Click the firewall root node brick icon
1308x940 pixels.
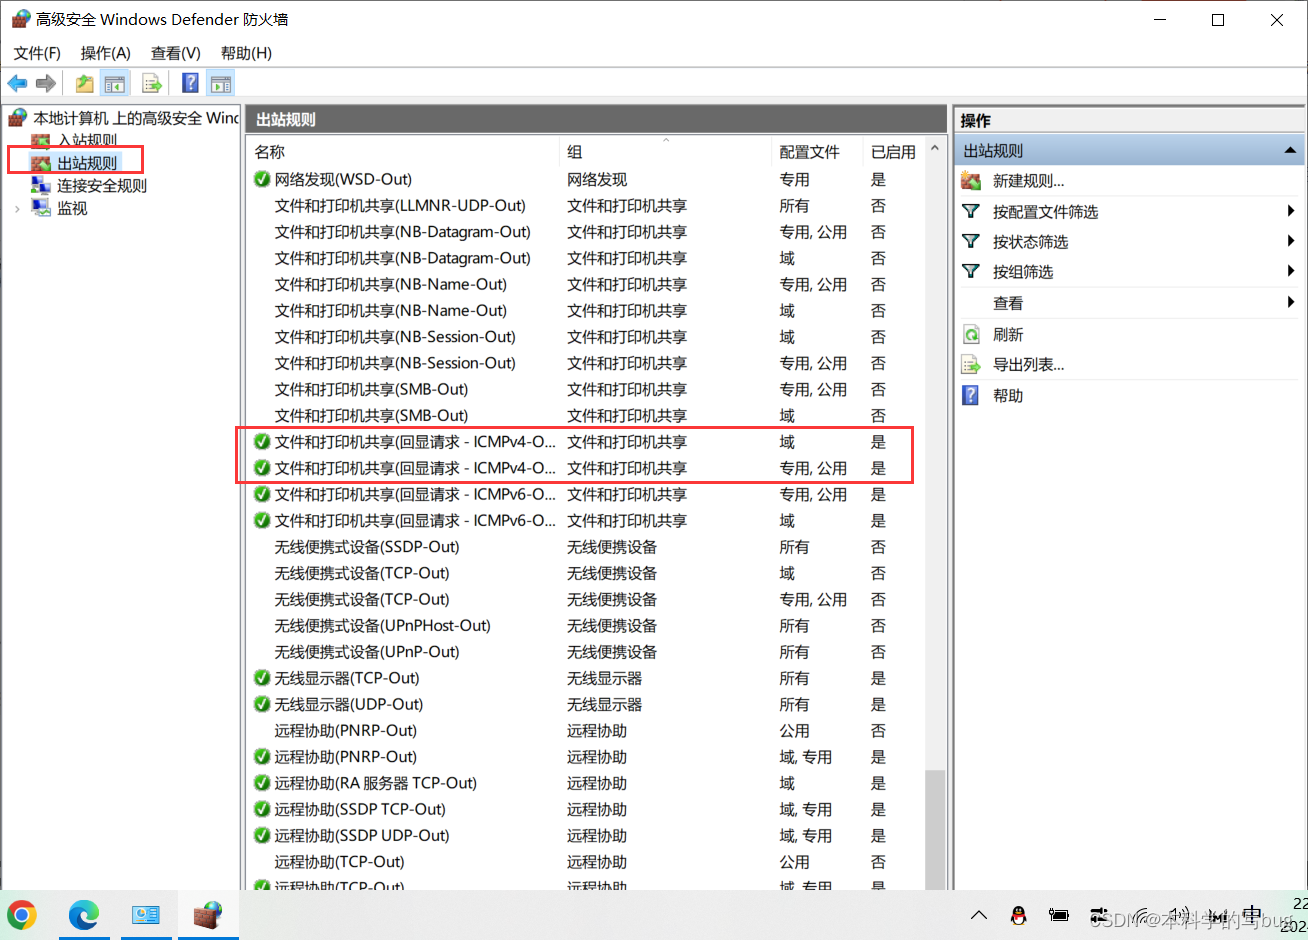pos(18,118)
